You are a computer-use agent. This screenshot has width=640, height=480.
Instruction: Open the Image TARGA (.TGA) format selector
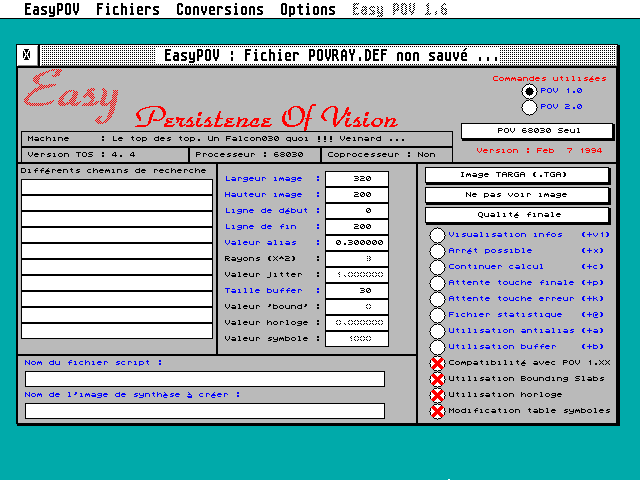[x=517, y=175]
